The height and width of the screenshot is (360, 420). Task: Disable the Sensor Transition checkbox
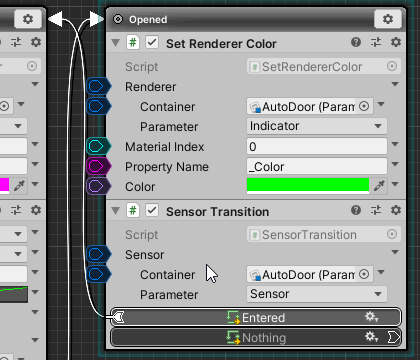(x=152, y=211)
